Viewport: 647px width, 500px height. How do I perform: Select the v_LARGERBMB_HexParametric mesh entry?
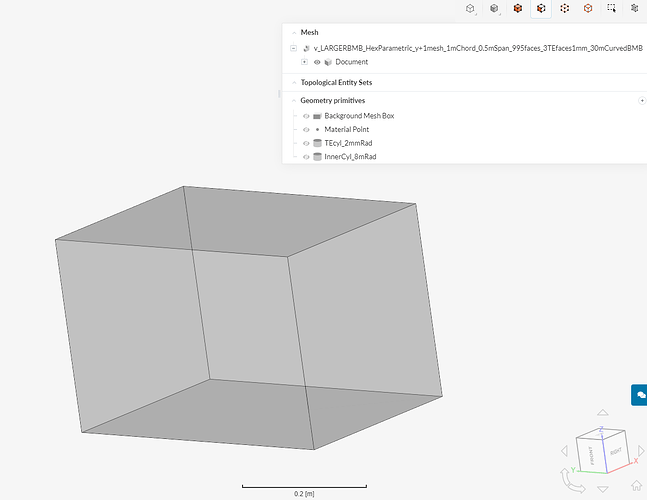(478, 48)
